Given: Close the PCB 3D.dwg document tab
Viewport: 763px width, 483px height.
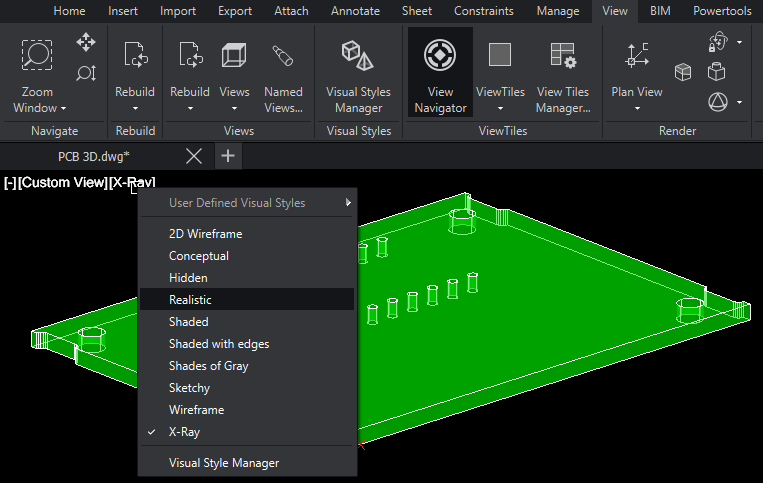Looking at the screenshot, I should click(x=194, y=155).
